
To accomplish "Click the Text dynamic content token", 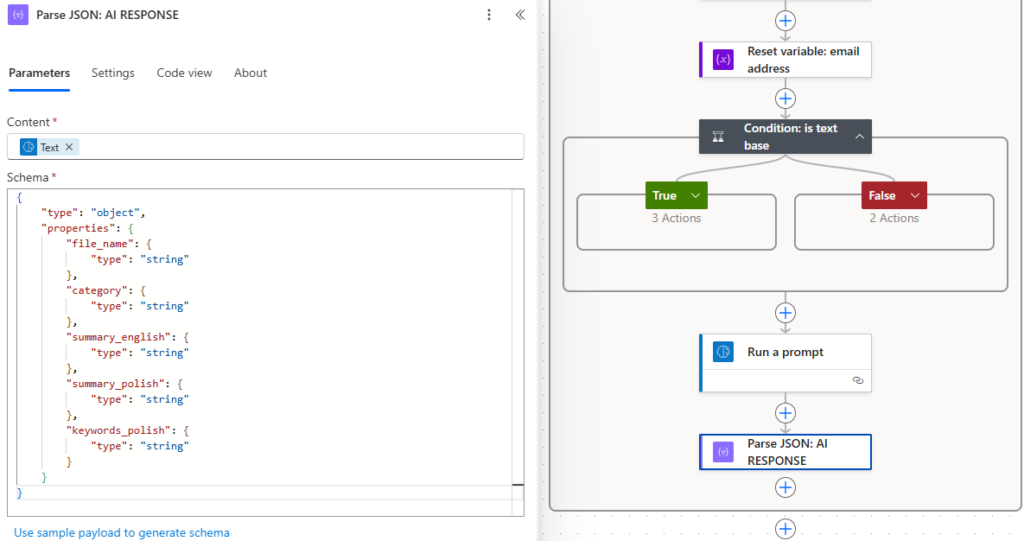I will pyautogui.click(x=49, y=147).
